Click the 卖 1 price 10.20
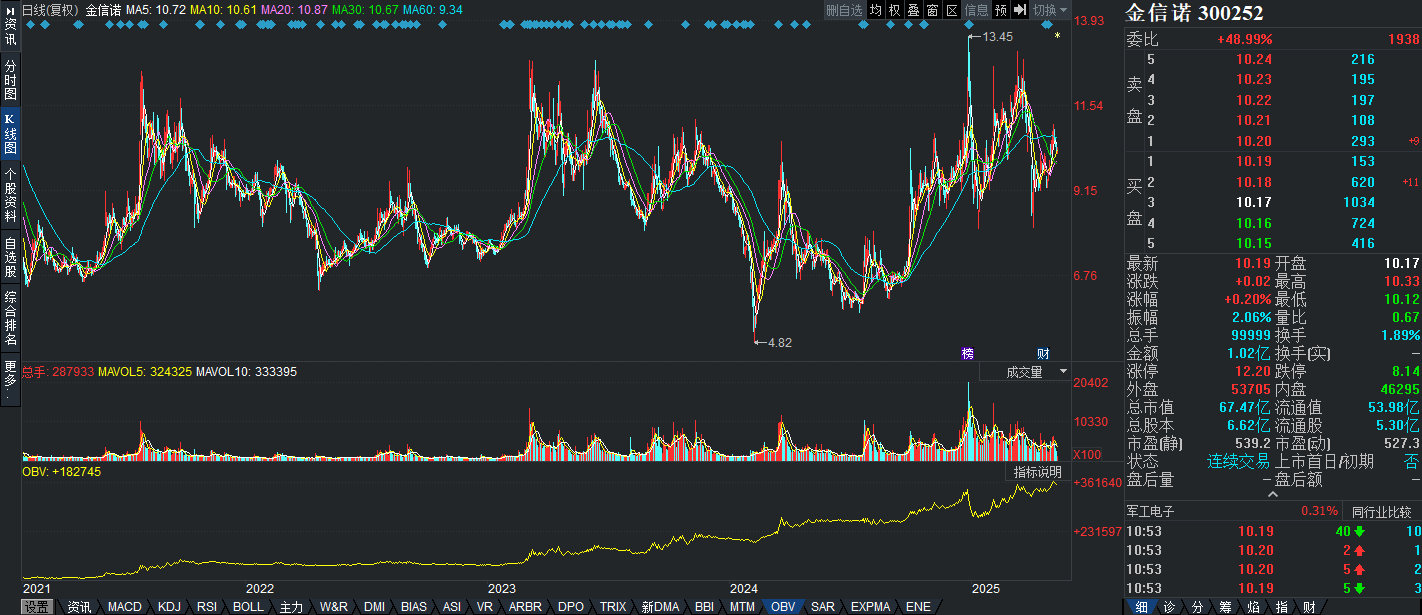The width and height of the screenshot is (1422, 615). point(1254,141)
